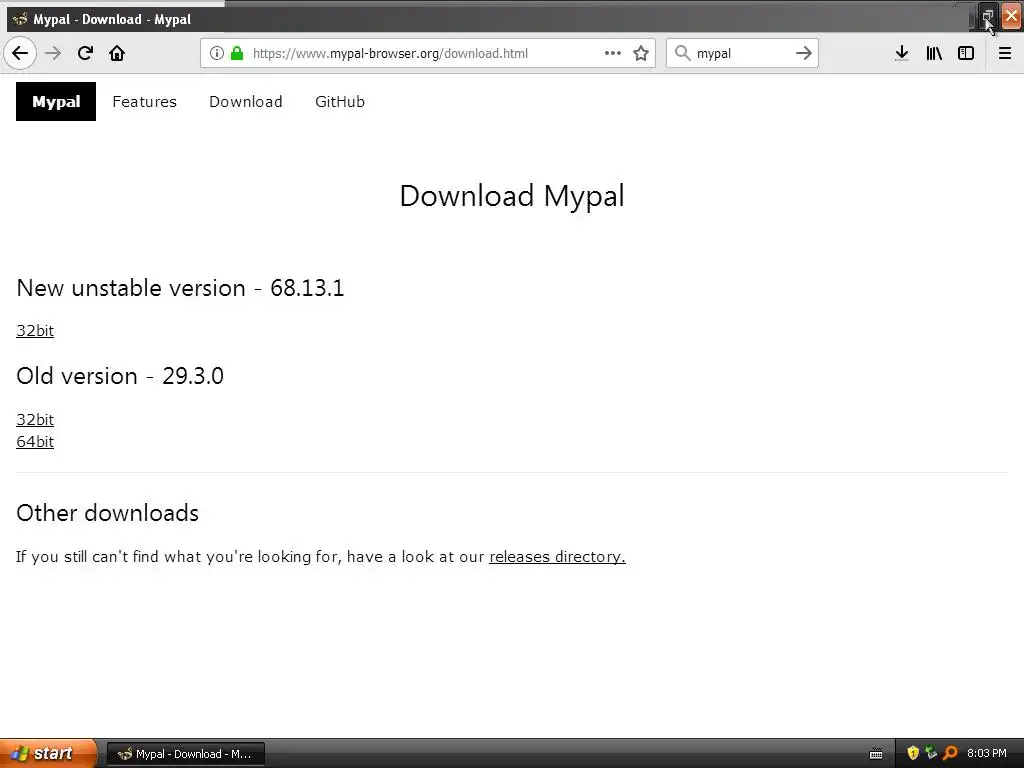1024x768 pixels.
Task: Open page actions three-dot menu
Action: [x=613, y=54]
